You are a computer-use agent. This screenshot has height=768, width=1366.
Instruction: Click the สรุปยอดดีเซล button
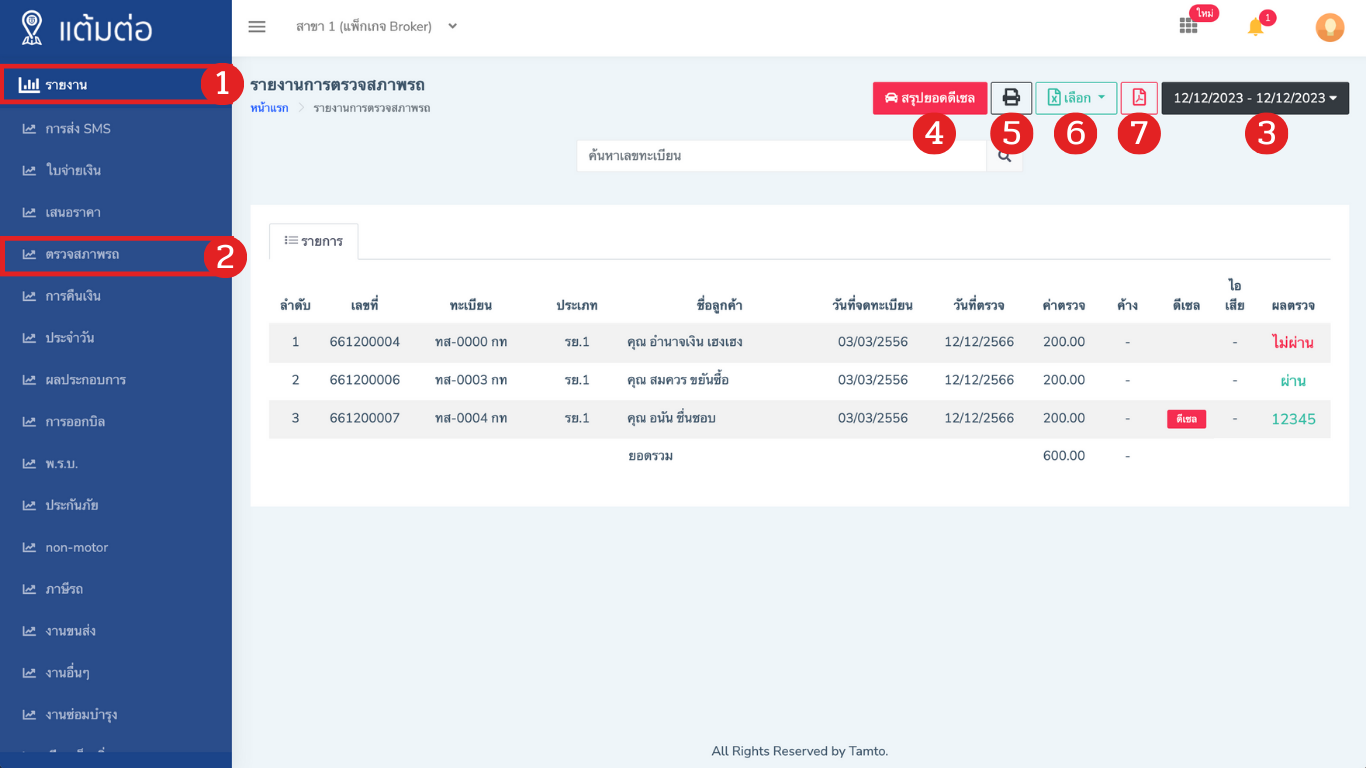point(930,98)
